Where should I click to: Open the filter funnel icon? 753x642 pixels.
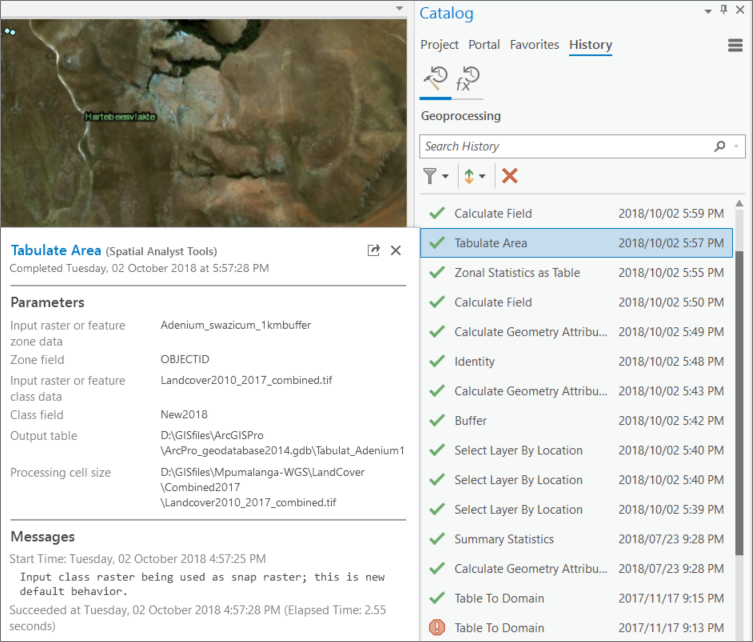tap(430, 176)
